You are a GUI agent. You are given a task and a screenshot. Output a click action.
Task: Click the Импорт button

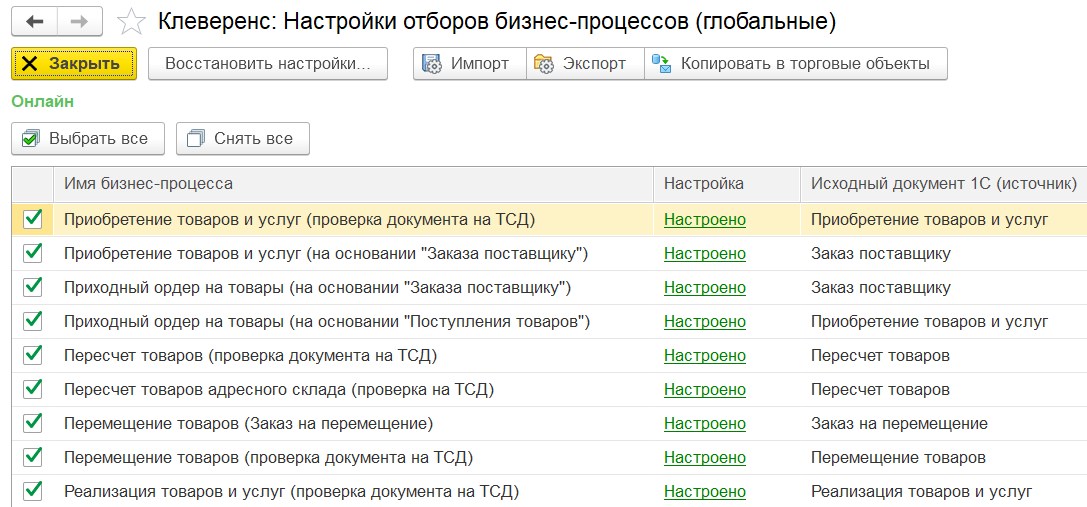coord(470,64)
